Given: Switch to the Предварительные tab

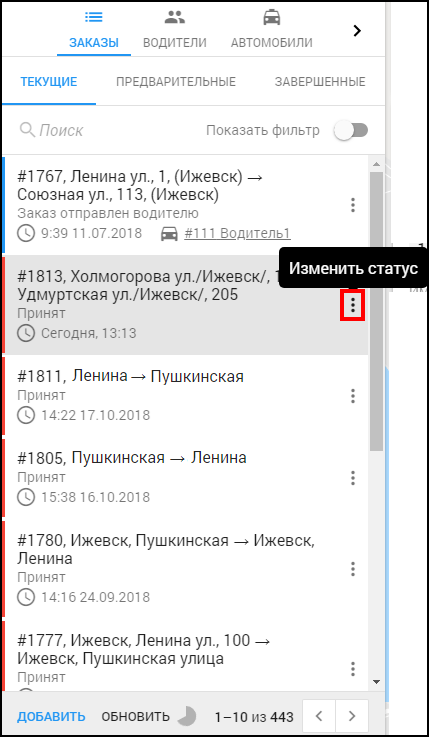Looking at the screenshot, I should point(176,82).
